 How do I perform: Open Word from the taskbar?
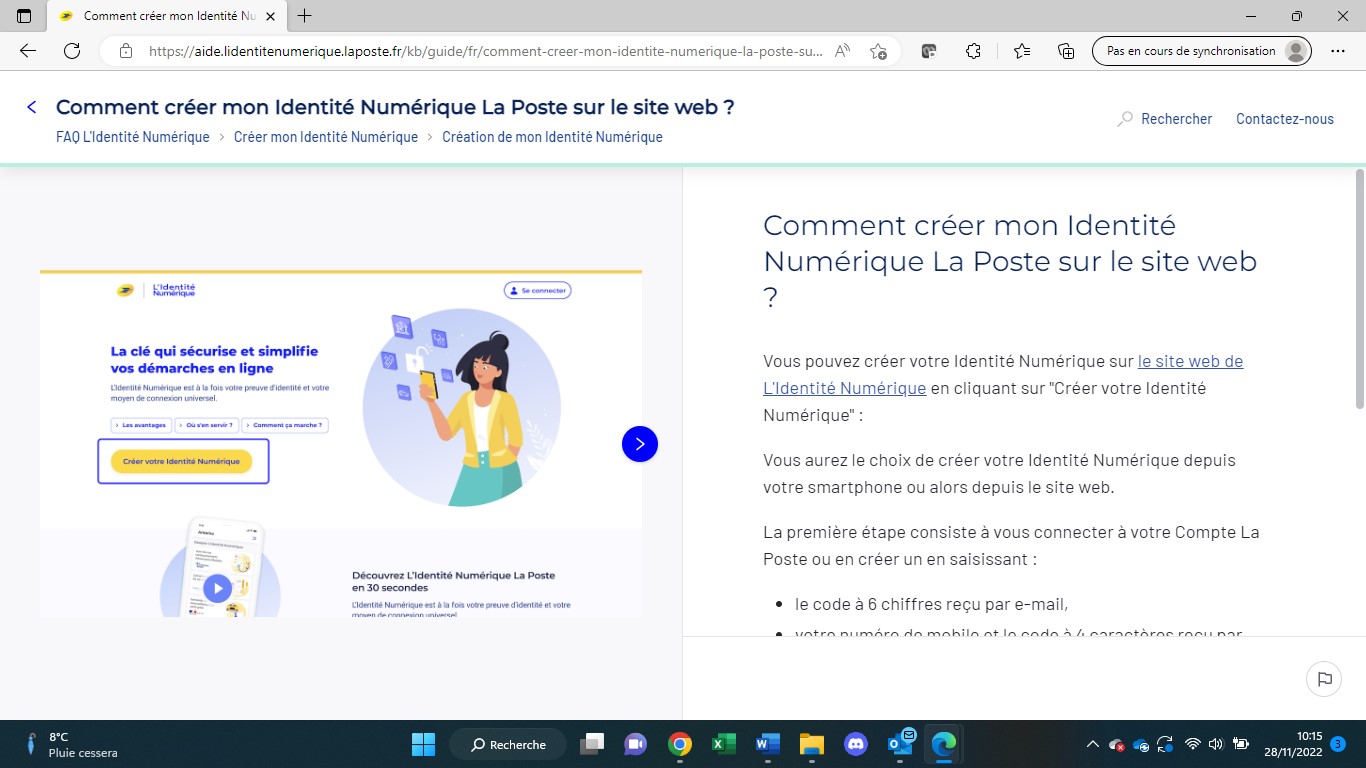pyautogui.click(x=767, y=744)
